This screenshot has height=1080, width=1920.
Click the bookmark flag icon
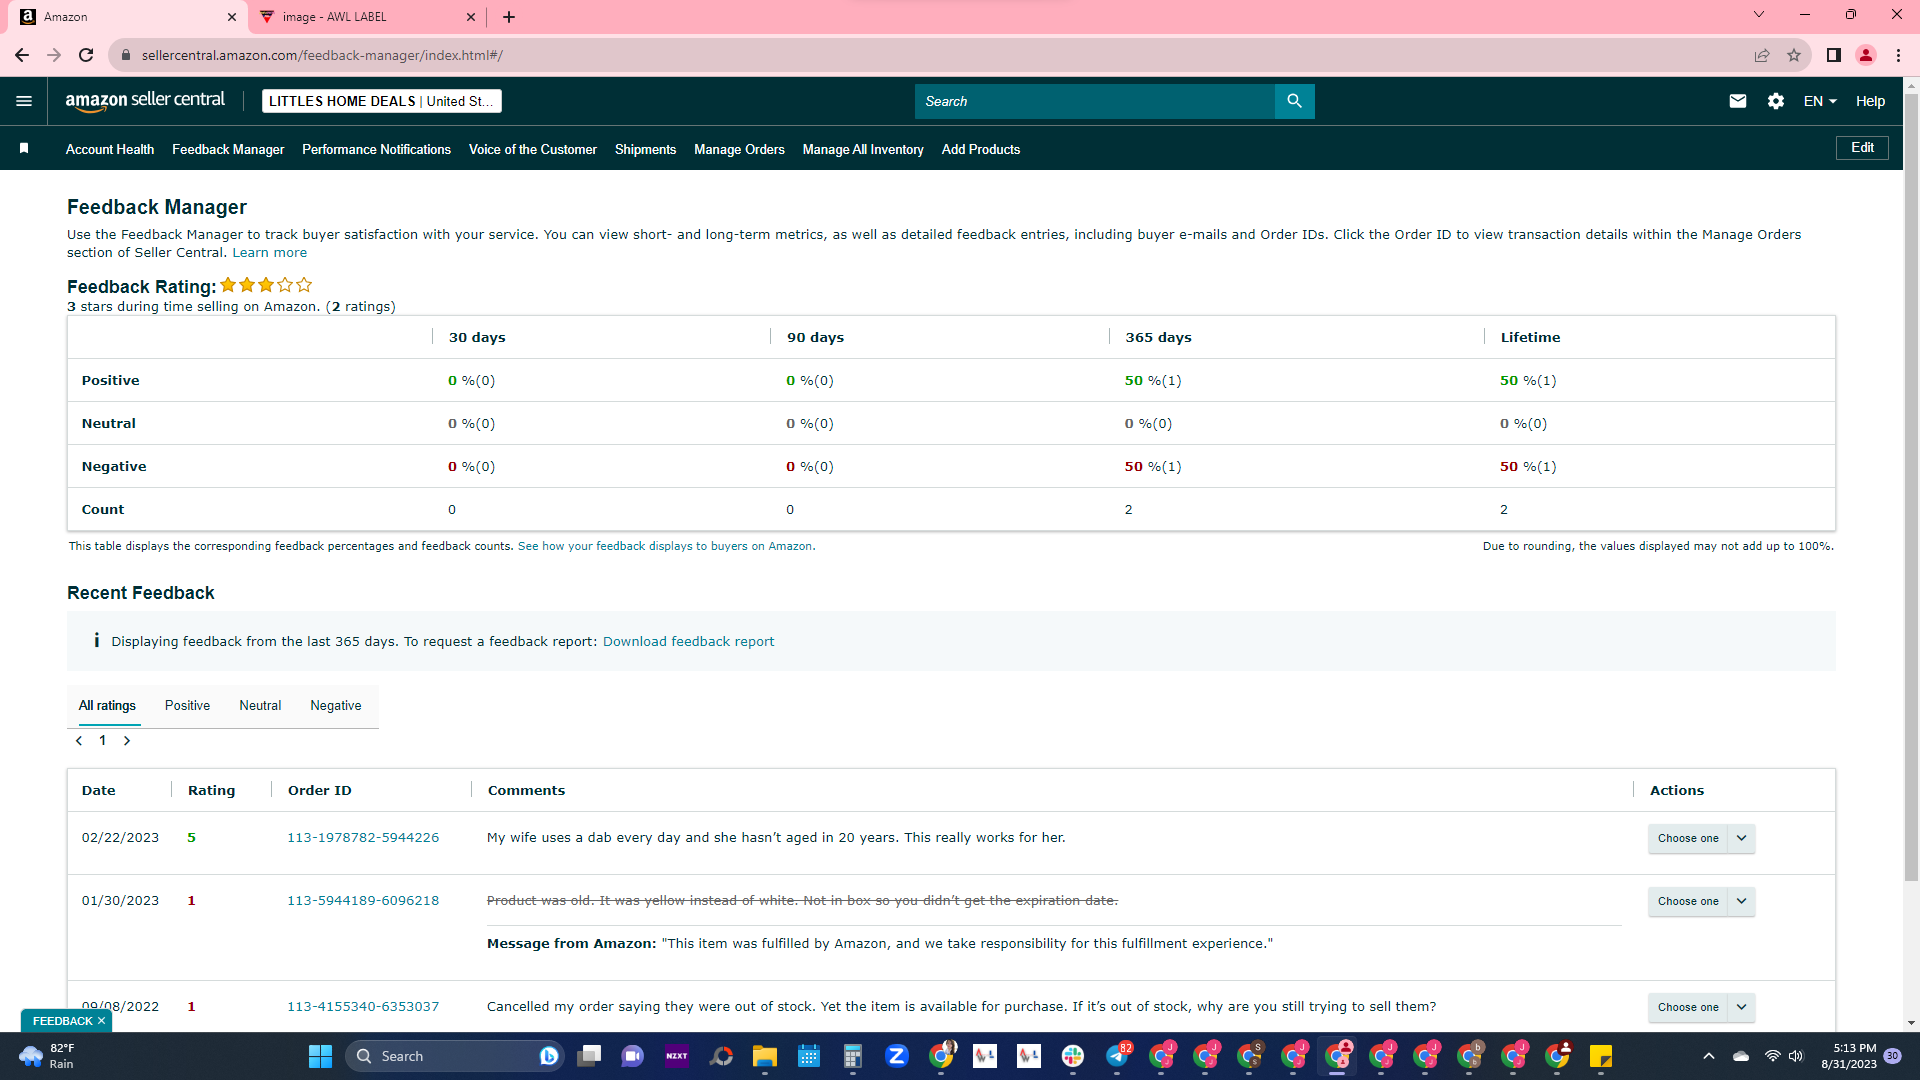(x=24, y=148)
